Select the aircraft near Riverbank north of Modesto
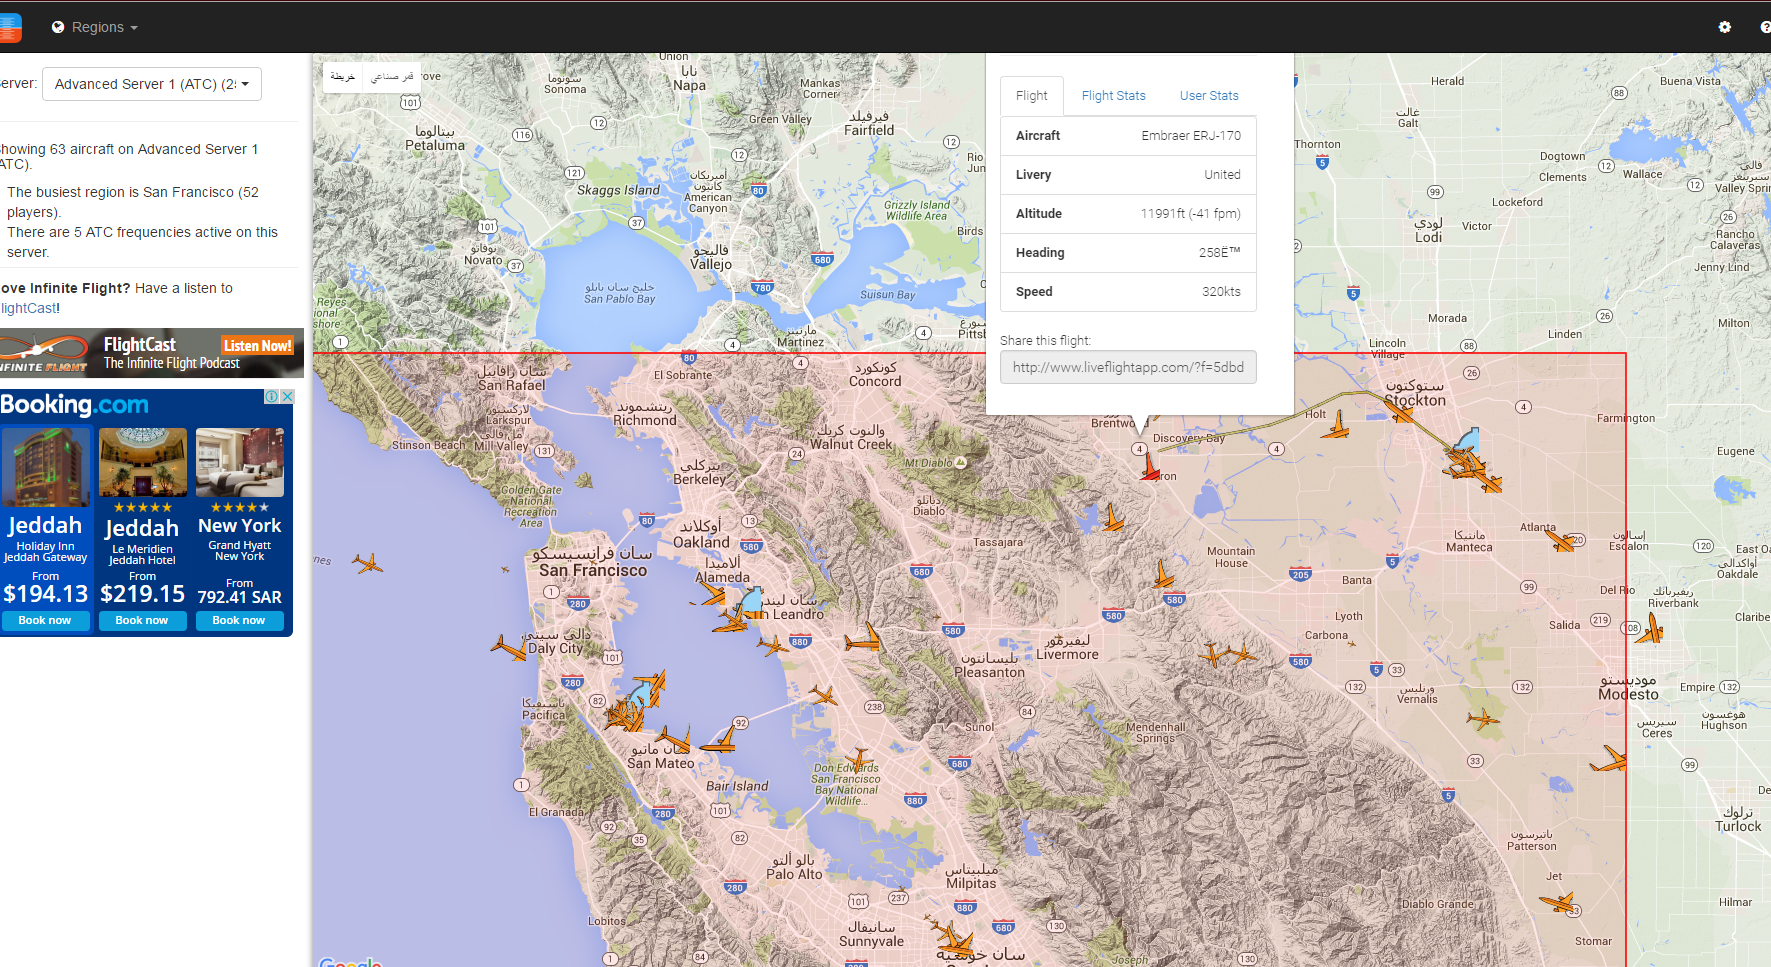 1650,629
